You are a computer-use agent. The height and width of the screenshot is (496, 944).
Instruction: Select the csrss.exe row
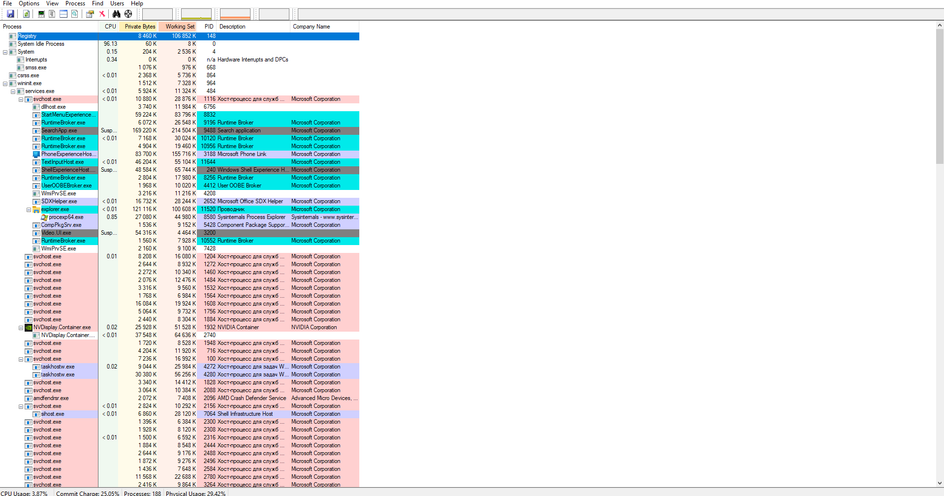179,75
